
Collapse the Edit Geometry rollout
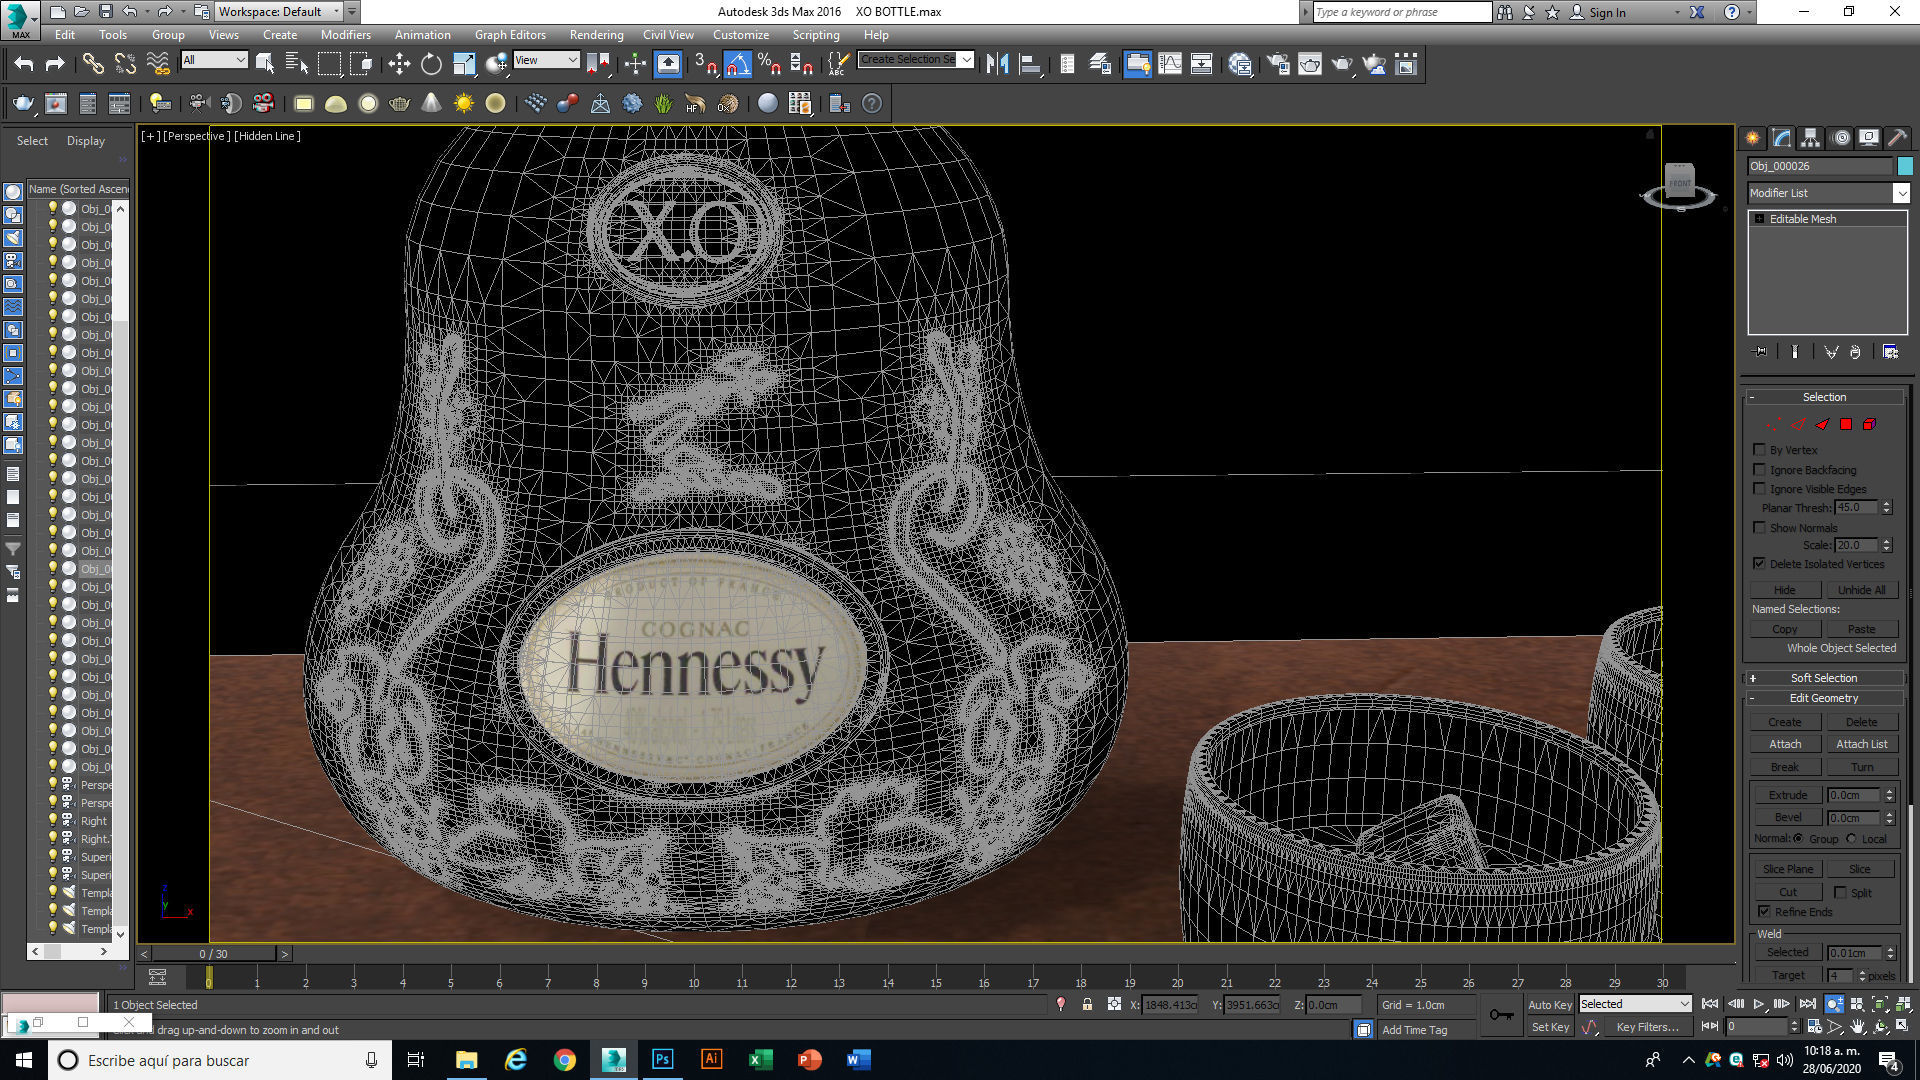coord(1824,698)
